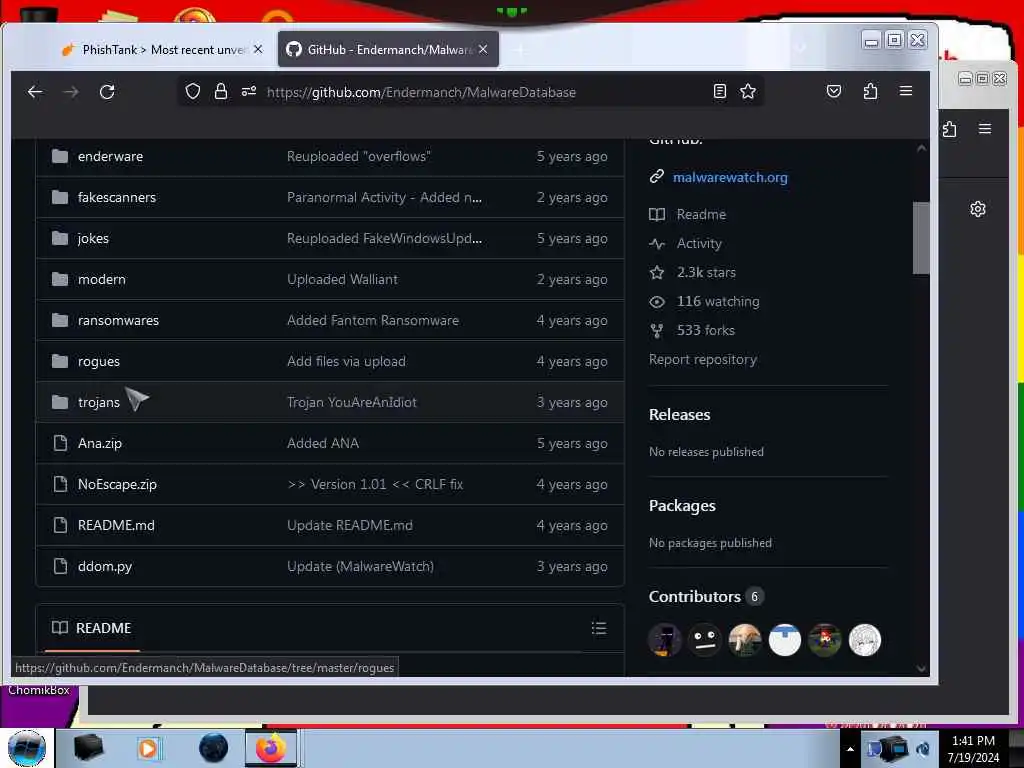Click the volume speaker tray icon
1024x768 pixels.
tap(923, 748)
